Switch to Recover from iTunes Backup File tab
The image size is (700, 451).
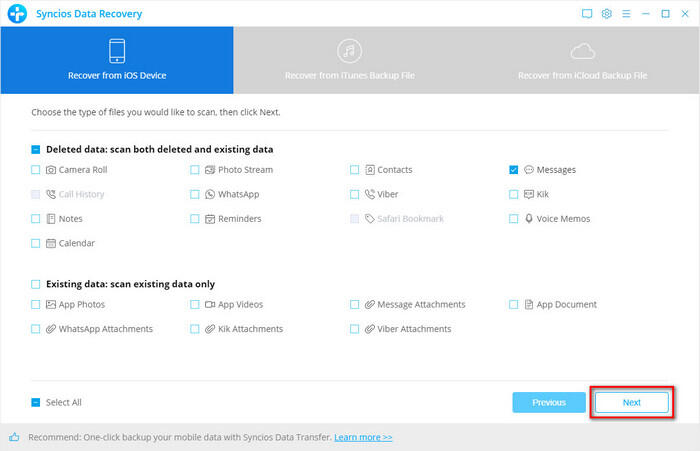pyautogui.click(x=349, y=60)
